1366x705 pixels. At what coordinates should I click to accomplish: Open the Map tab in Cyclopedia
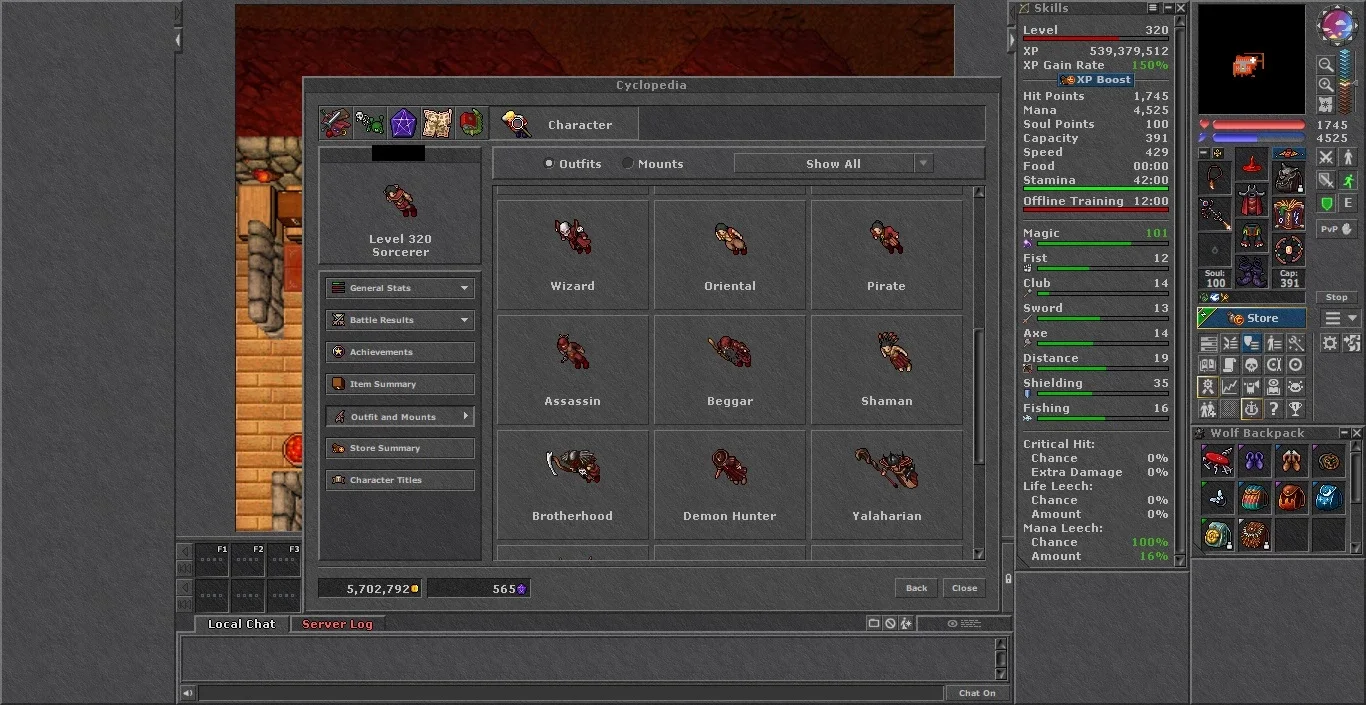(437, 123)
